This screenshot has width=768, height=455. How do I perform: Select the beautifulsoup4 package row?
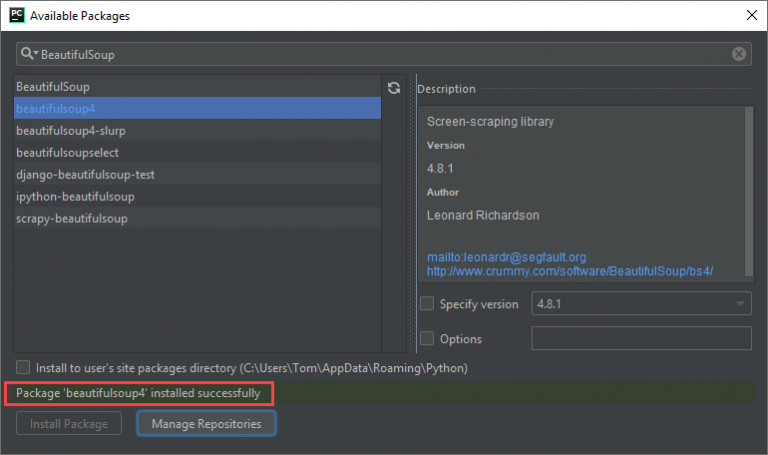[x=197, y=108]
